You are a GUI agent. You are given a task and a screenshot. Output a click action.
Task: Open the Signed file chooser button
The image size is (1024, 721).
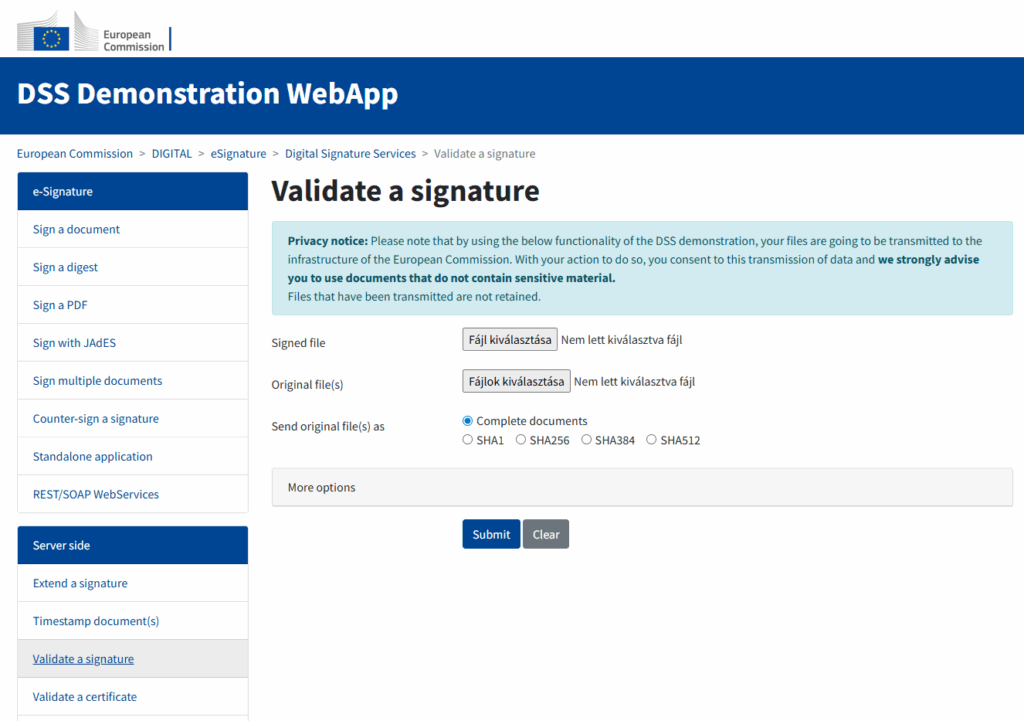coord(509,340)
